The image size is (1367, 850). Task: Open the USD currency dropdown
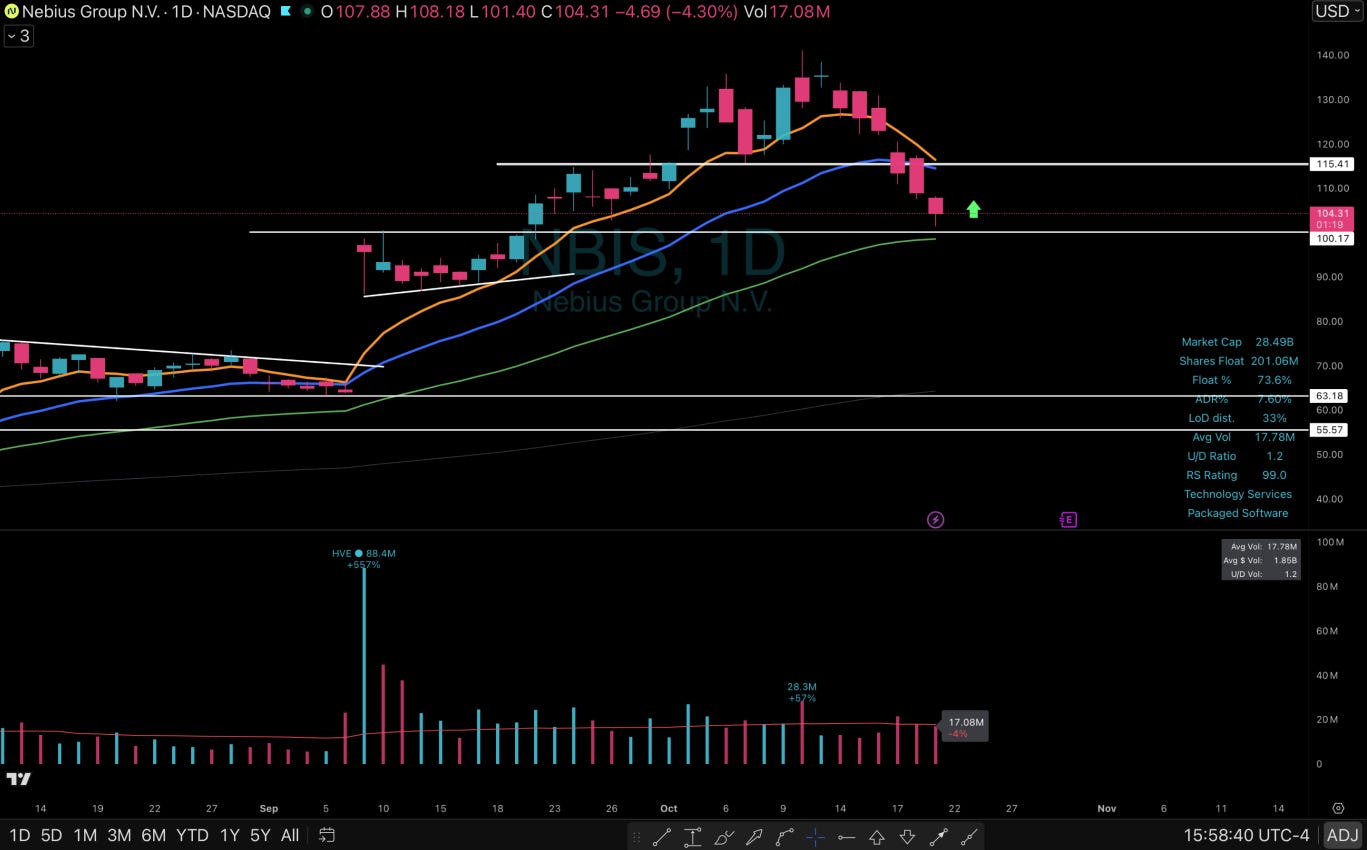coord(1337,12)
